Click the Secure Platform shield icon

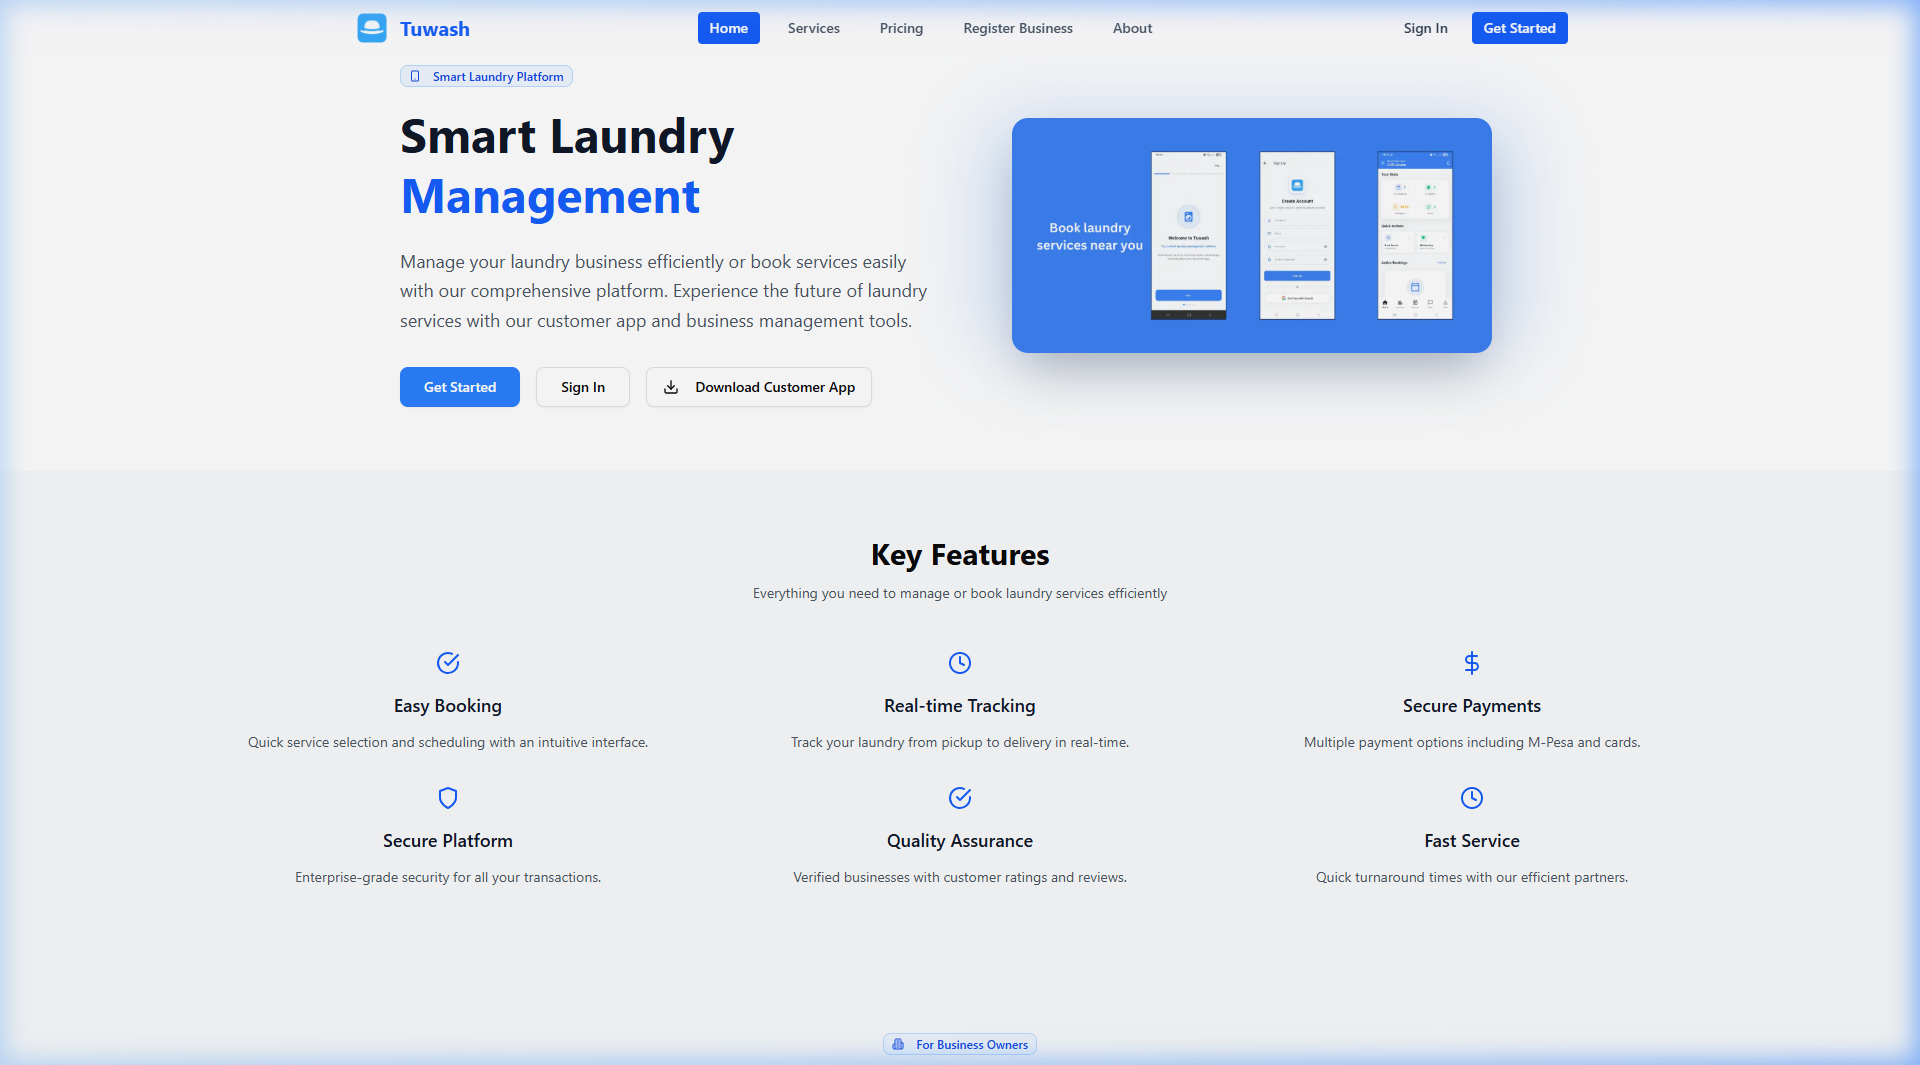pos(448,798)
